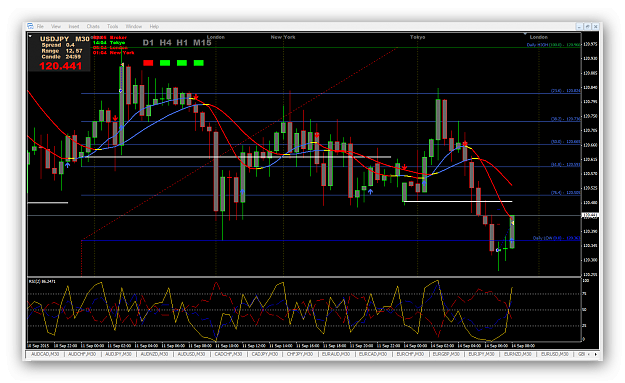The height and width of the screenshot is (383, 625).
Task: Switch to the AUDJPY,M30 chart tab
Action: point(118,354)
